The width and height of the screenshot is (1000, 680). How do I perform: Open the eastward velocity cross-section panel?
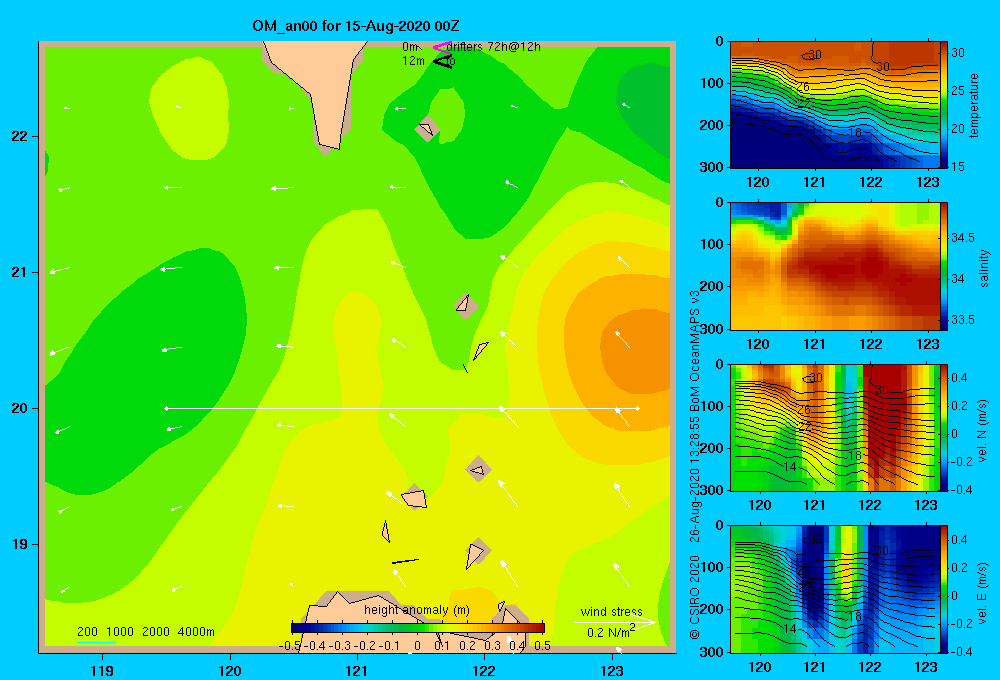(x=834, y=589)
